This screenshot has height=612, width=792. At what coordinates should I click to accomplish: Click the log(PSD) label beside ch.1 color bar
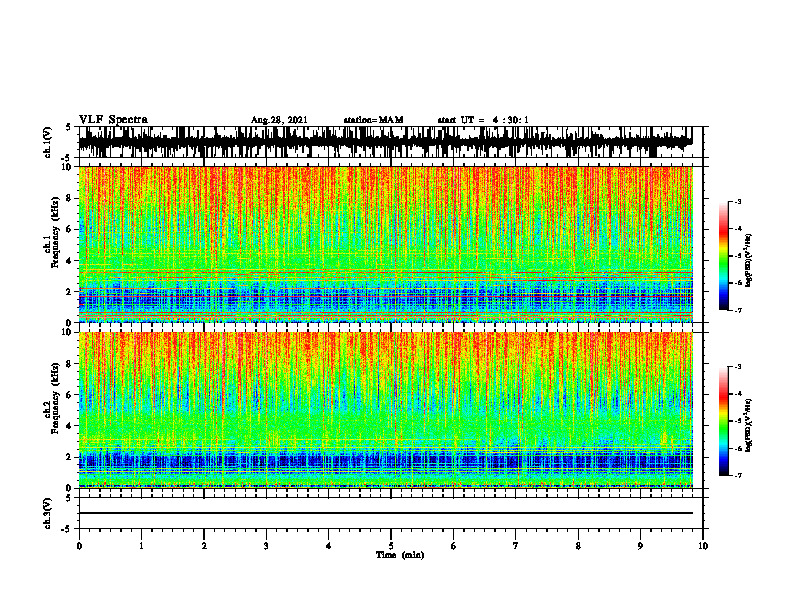click(750, 260)
